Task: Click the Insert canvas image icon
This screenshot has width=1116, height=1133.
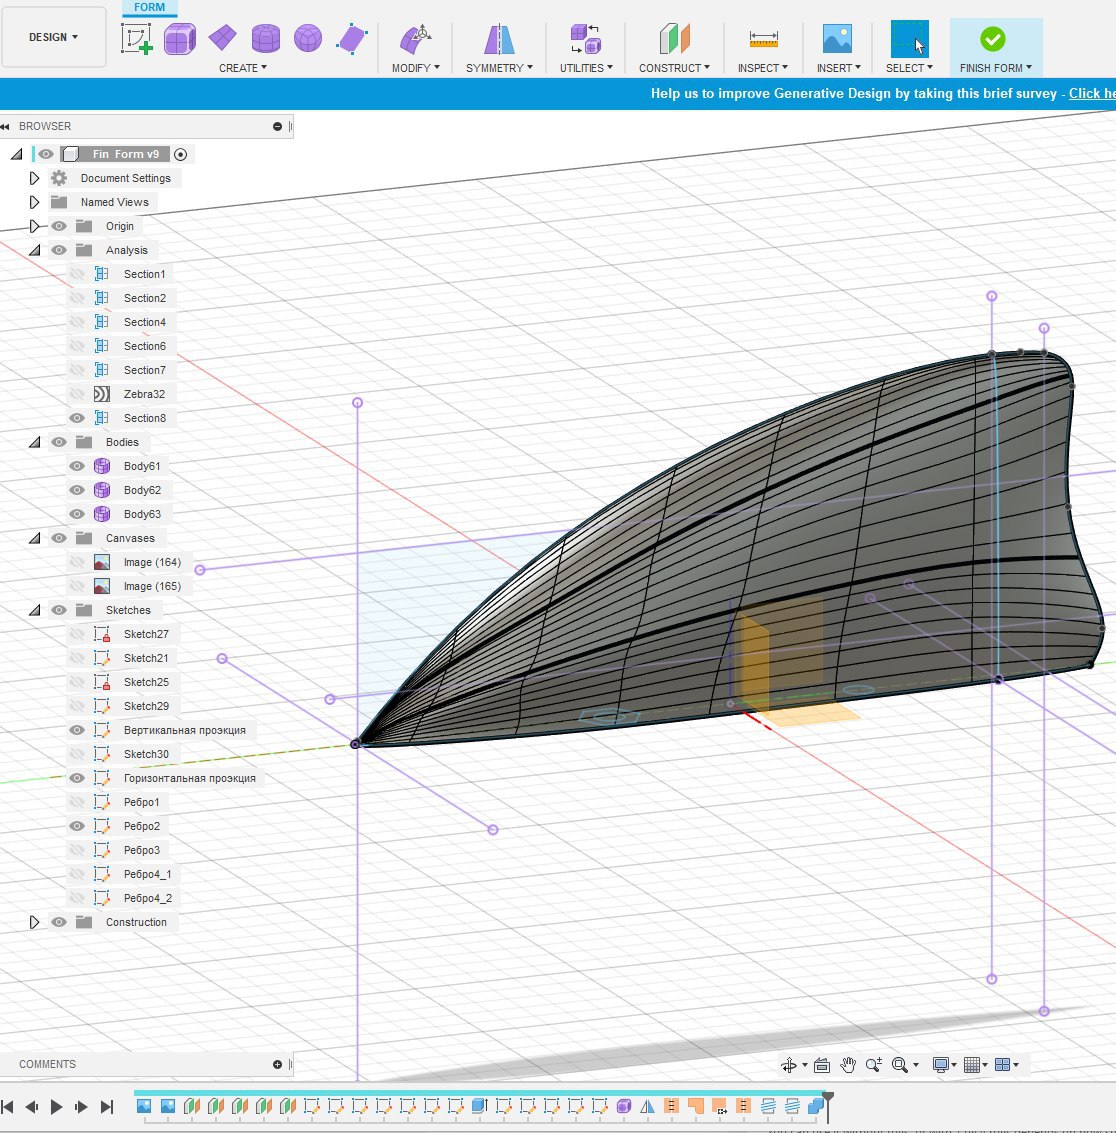Action: click(837, 38)
